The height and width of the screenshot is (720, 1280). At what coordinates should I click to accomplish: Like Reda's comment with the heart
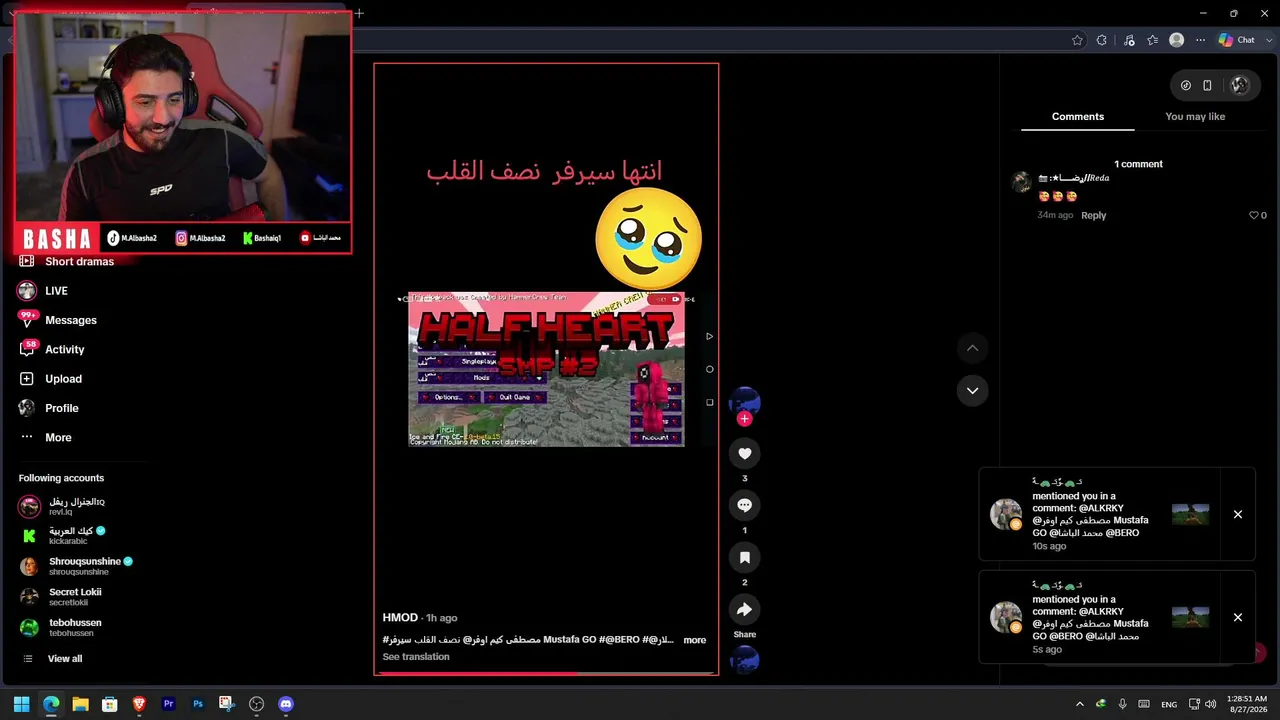pyautogui.click(x=1254, y=216)
